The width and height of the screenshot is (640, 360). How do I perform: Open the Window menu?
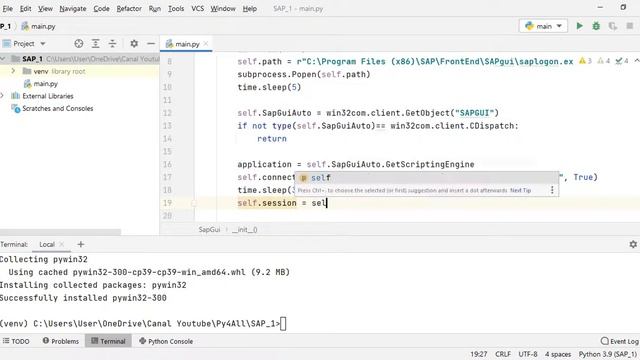(223, 8)
